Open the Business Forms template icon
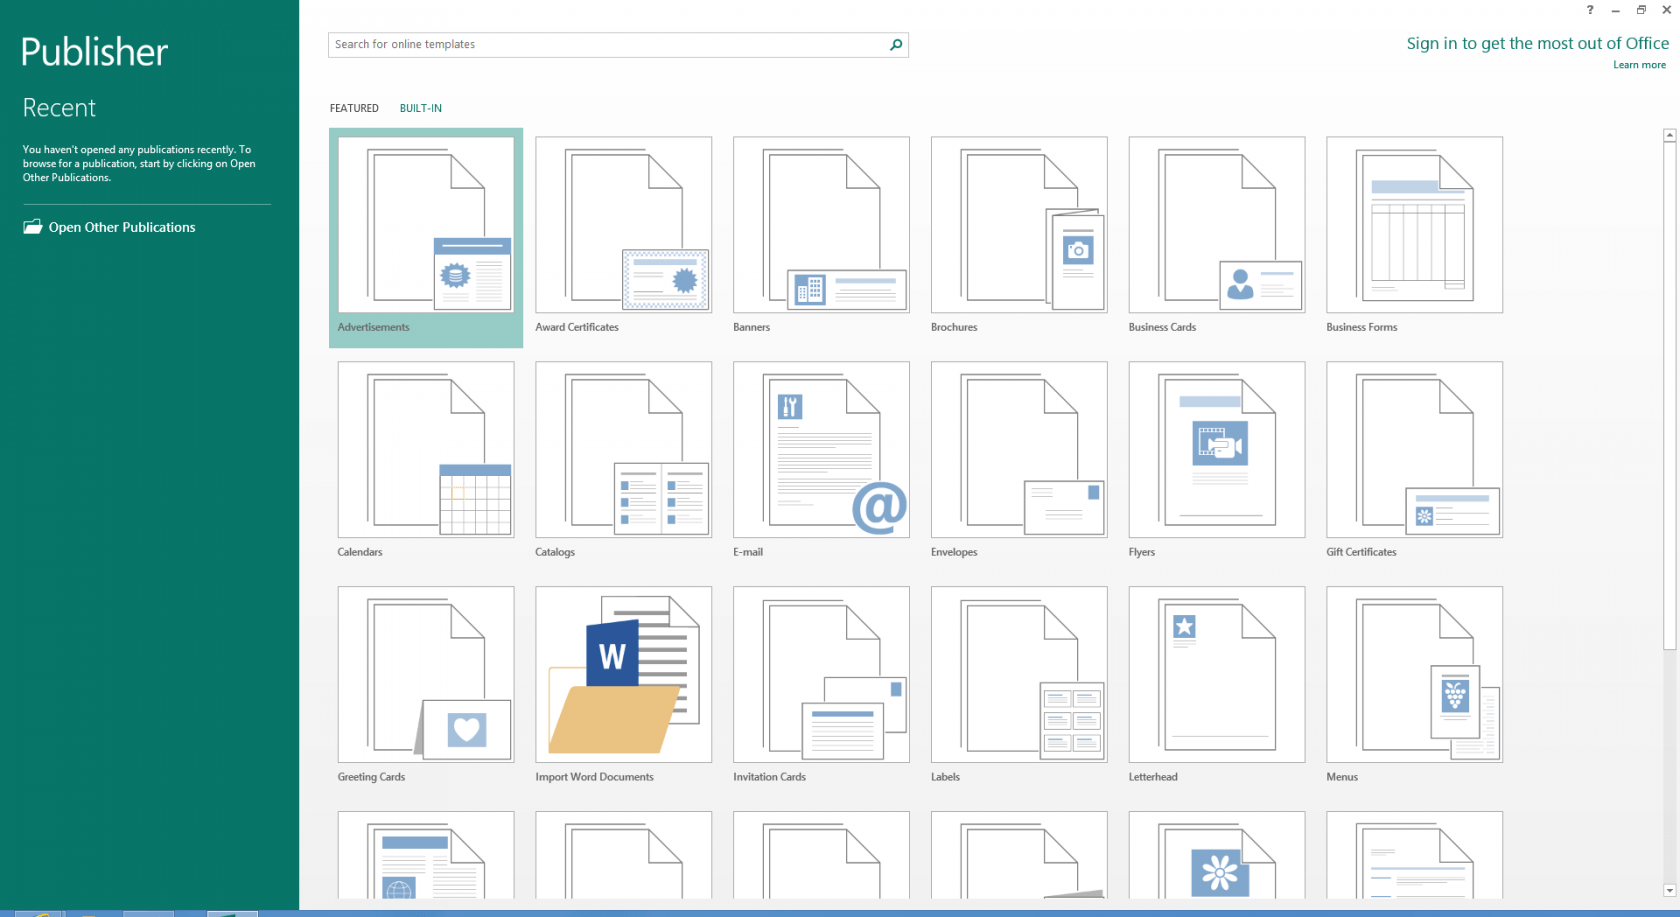1680x917 pixels. pyautogui.click(x=1415, y=225)
